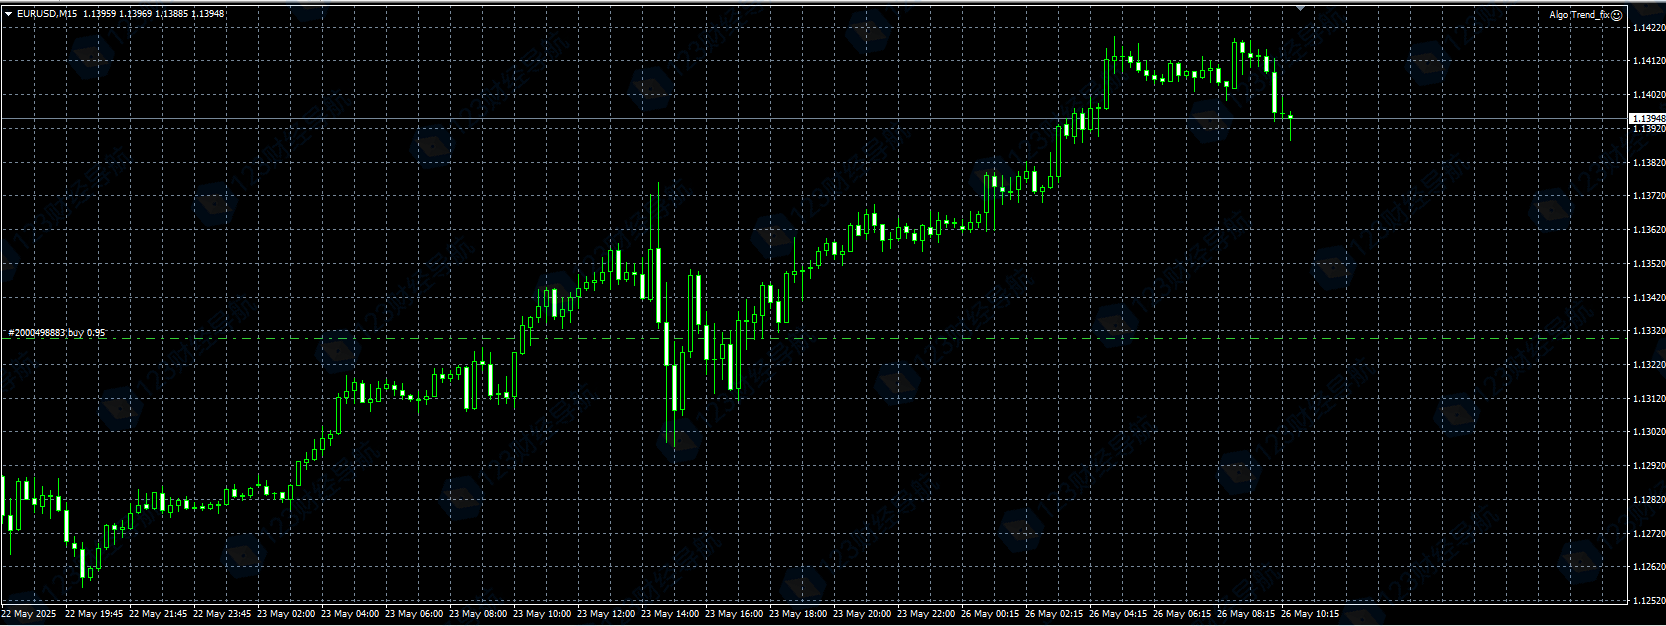Click the gray chart shift triangle marker
Screen dimensions: 1666x626
(x=1300, y=7)
